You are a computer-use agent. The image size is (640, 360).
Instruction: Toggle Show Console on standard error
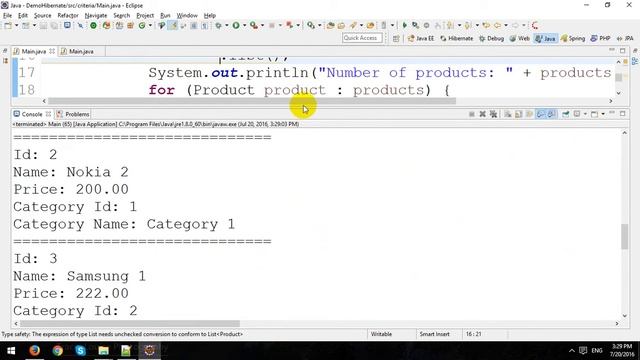pyautogui.click(x=551, y=114)
